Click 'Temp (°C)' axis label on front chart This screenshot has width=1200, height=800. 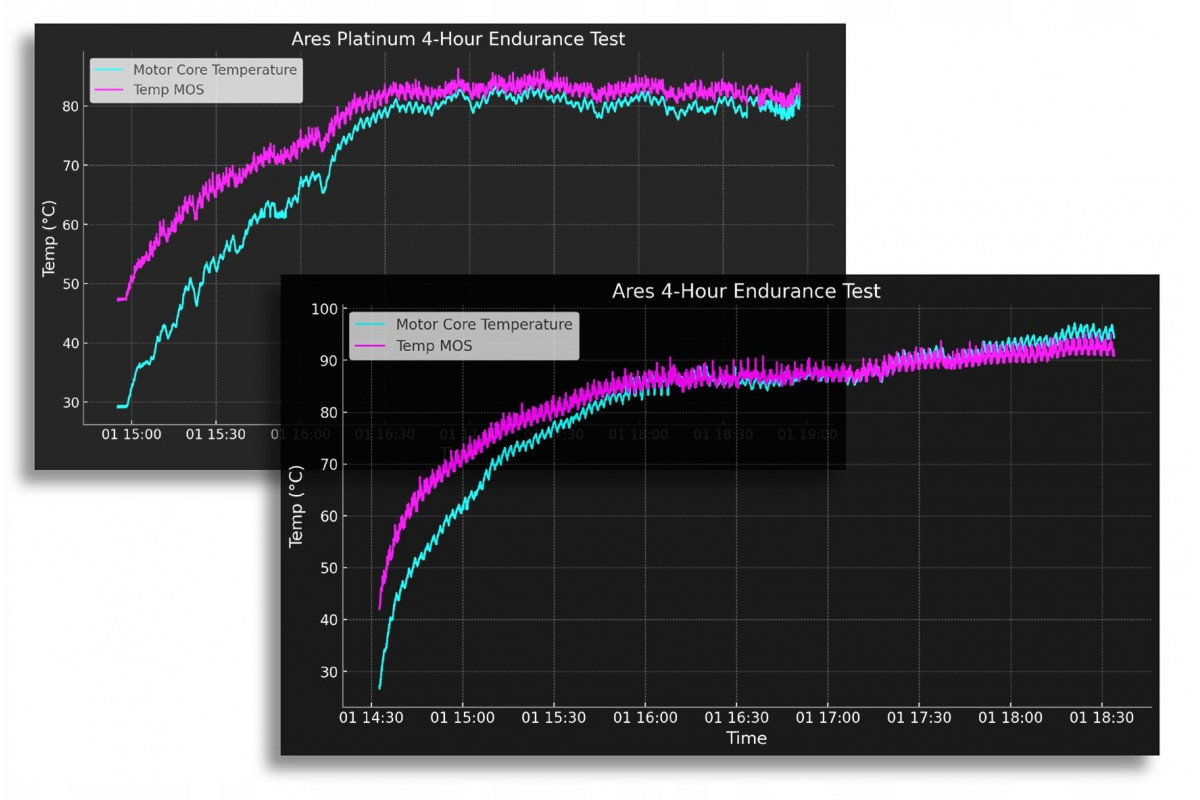click(x=296, y=507)
